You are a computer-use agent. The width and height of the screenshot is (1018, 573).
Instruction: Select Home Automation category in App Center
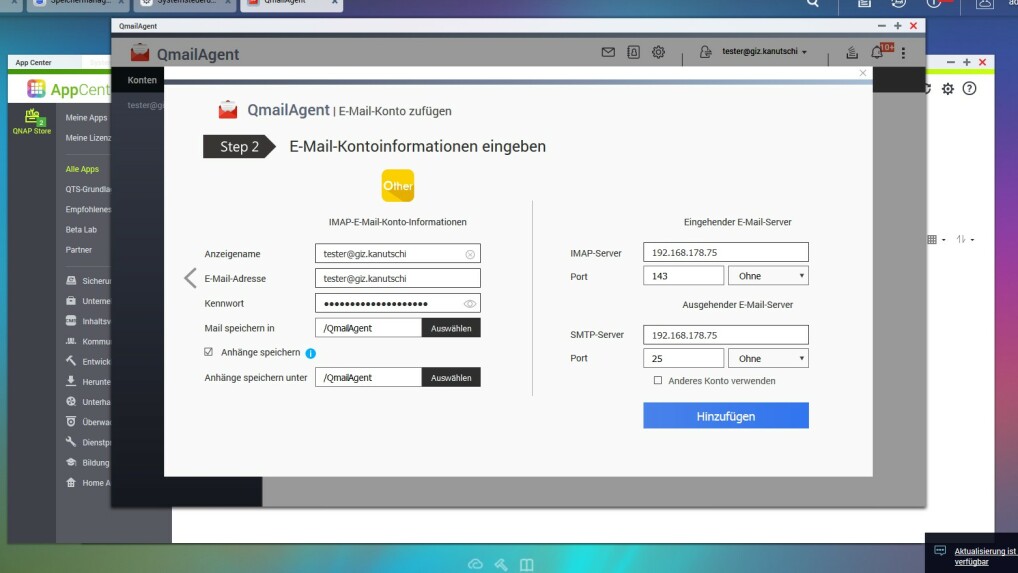(x=88, y=483)
